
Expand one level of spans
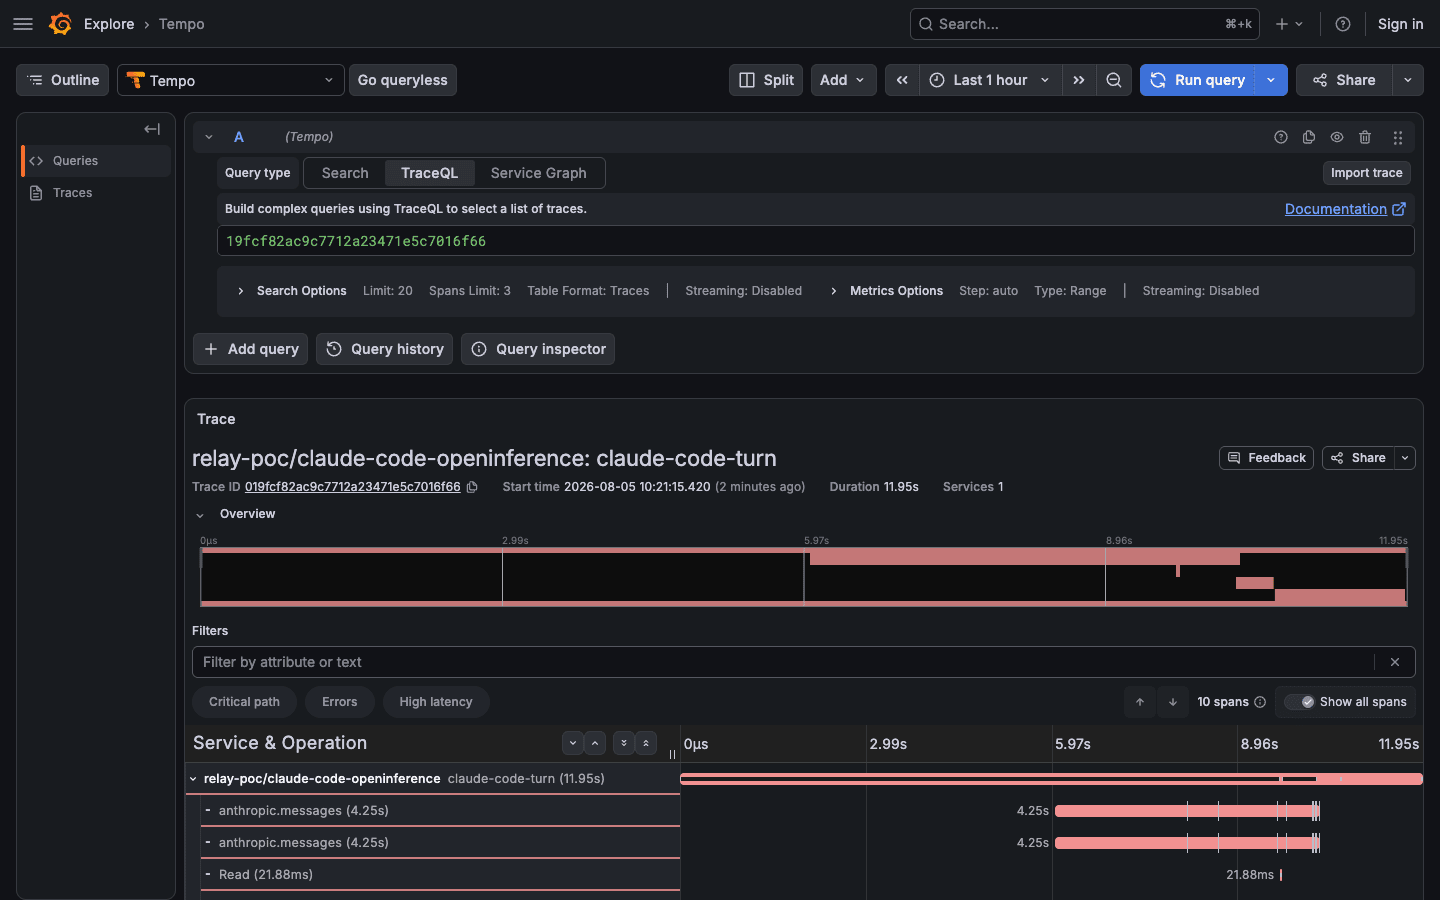click(x=572, y=743)
